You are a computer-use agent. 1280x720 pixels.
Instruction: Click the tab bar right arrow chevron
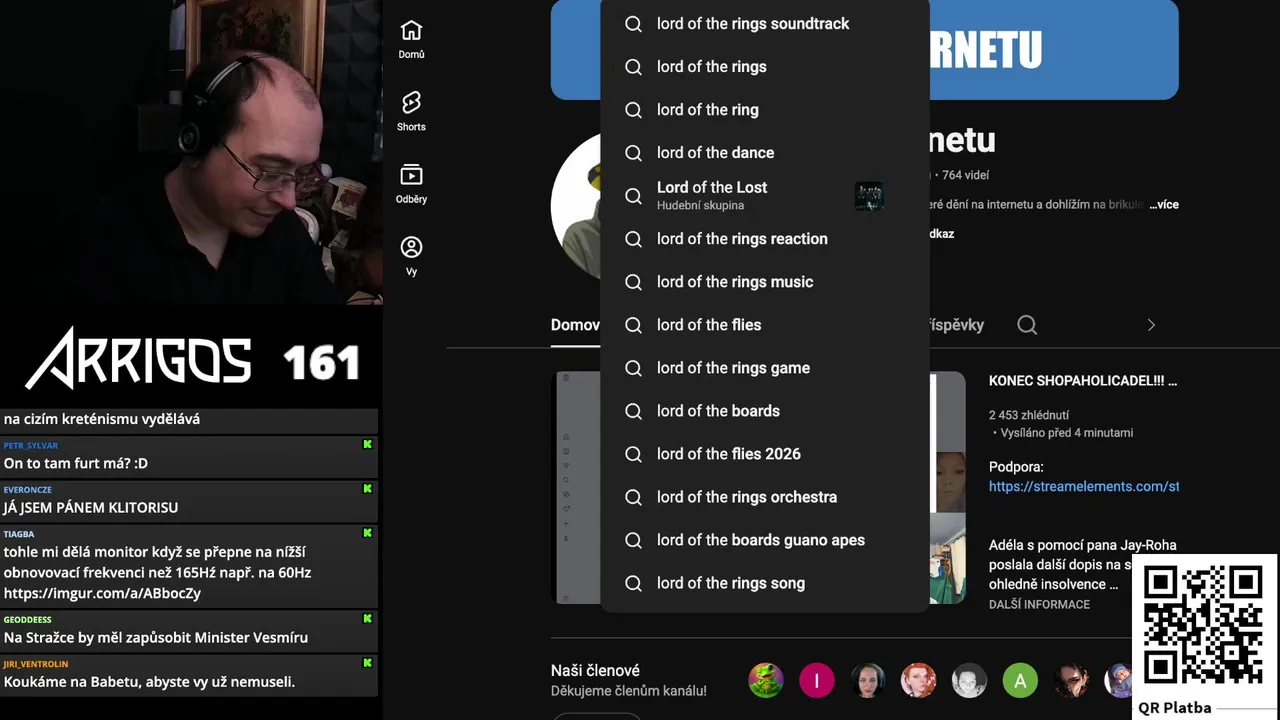tap(1151, 325)
